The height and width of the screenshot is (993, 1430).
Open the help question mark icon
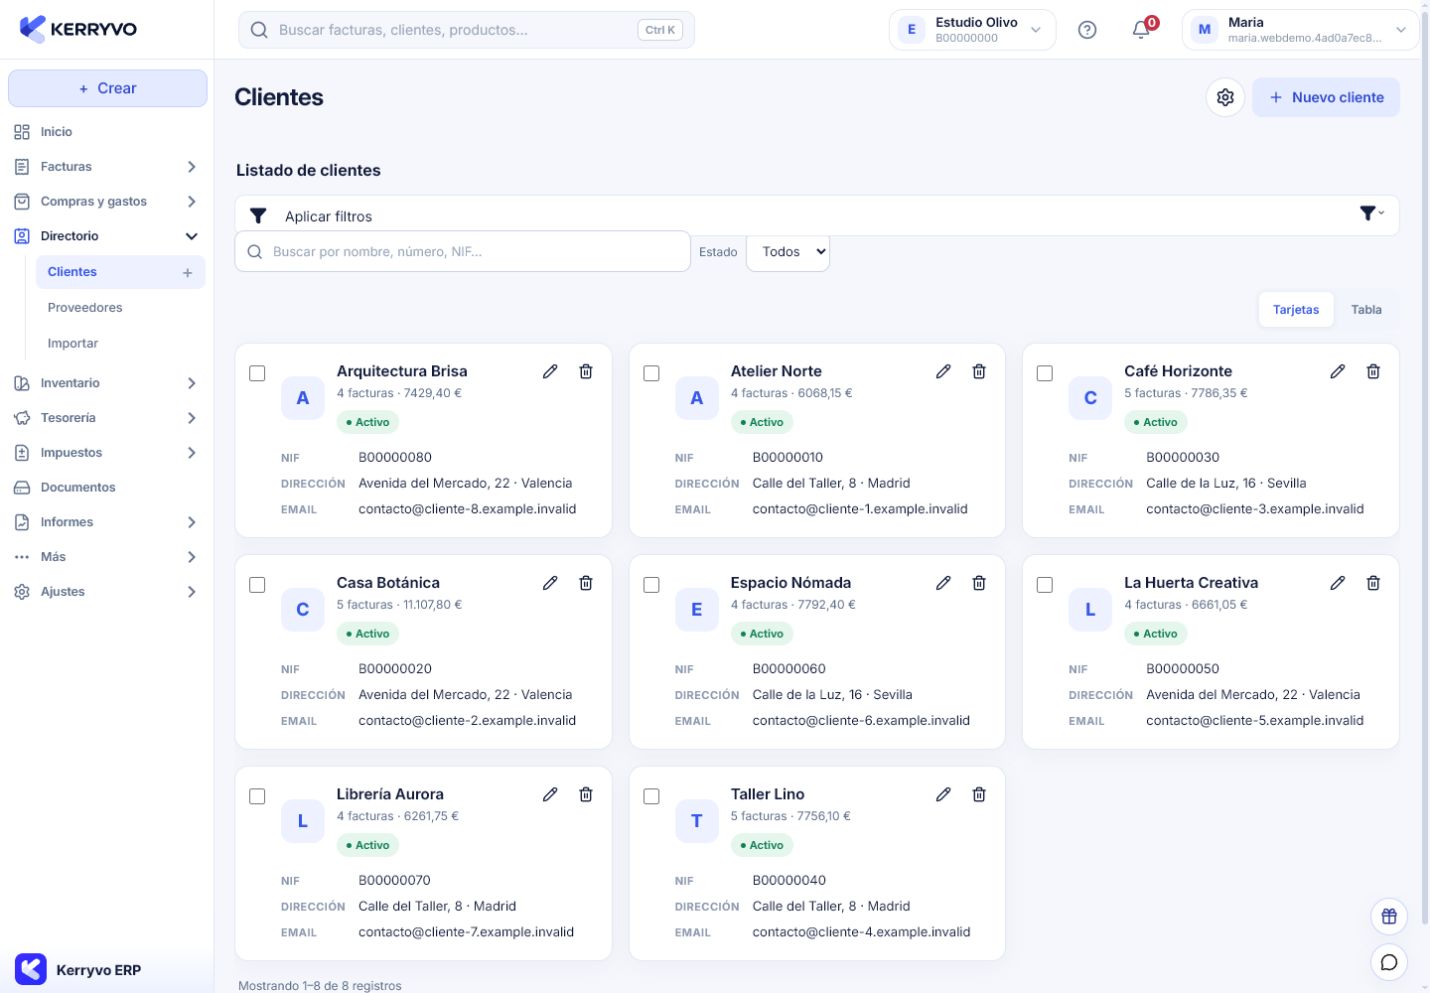click(x=1087, y=30)
